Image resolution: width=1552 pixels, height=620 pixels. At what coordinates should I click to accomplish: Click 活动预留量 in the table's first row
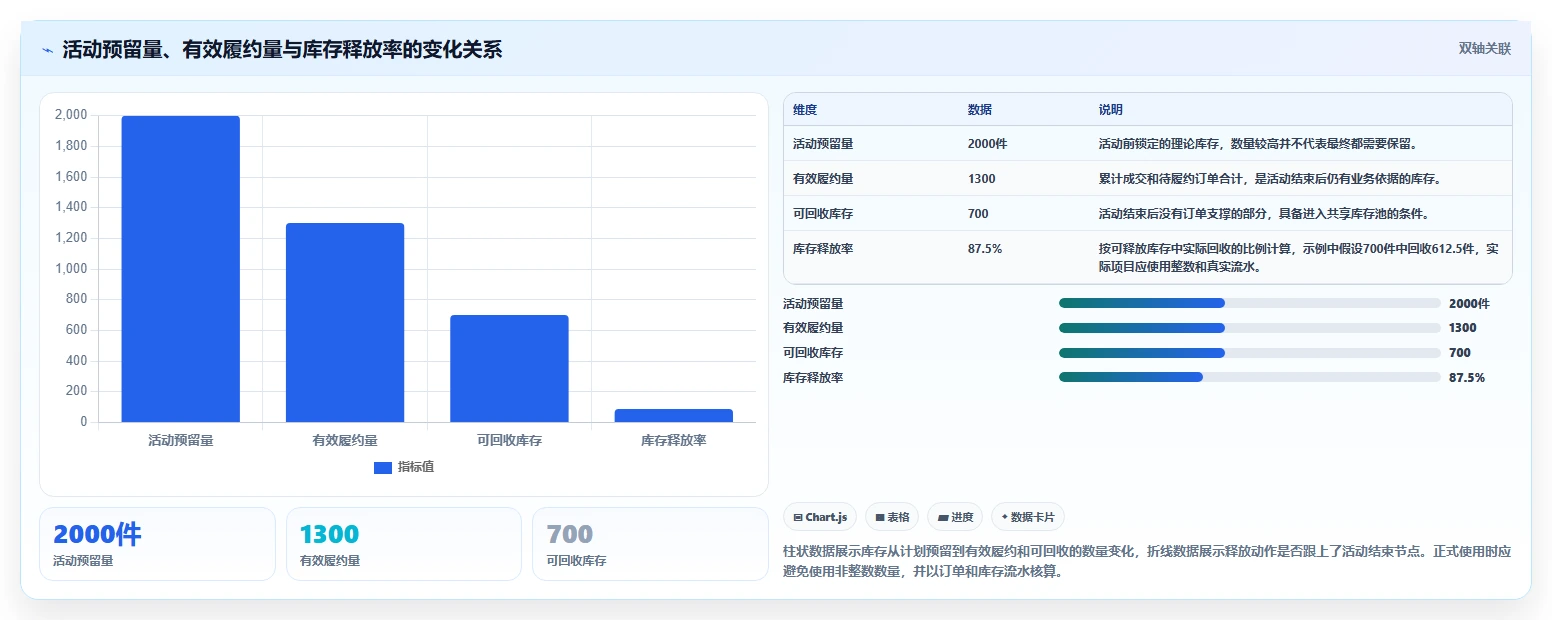823,143
